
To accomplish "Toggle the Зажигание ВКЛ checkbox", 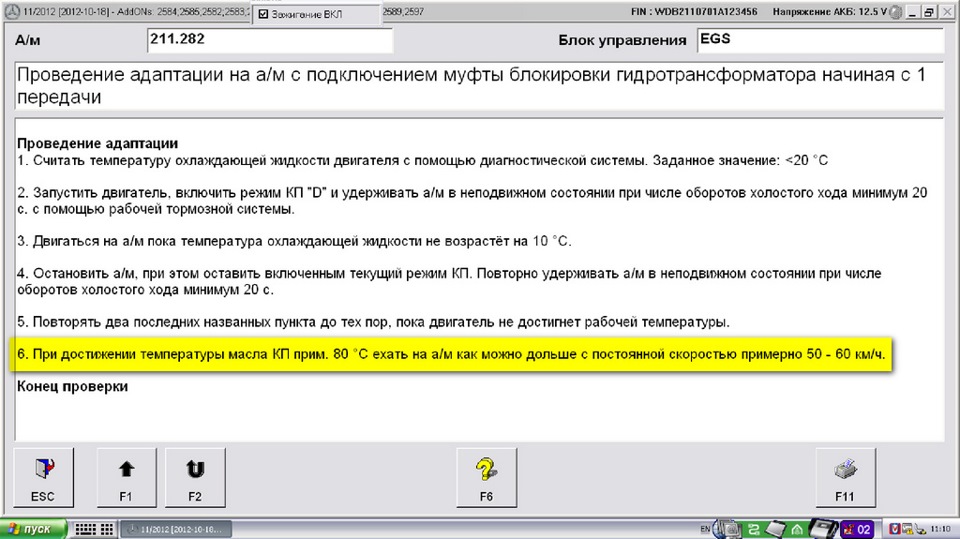I will click(x=263, y=14).
